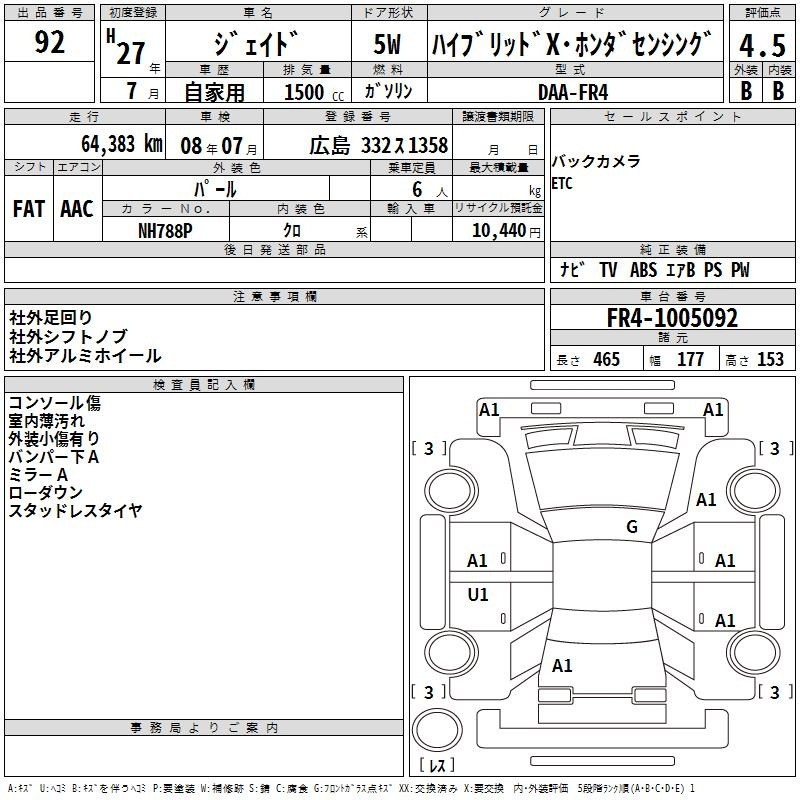Click the FAT shift type cell
The image size is (800, 800).
coord(28,209)
